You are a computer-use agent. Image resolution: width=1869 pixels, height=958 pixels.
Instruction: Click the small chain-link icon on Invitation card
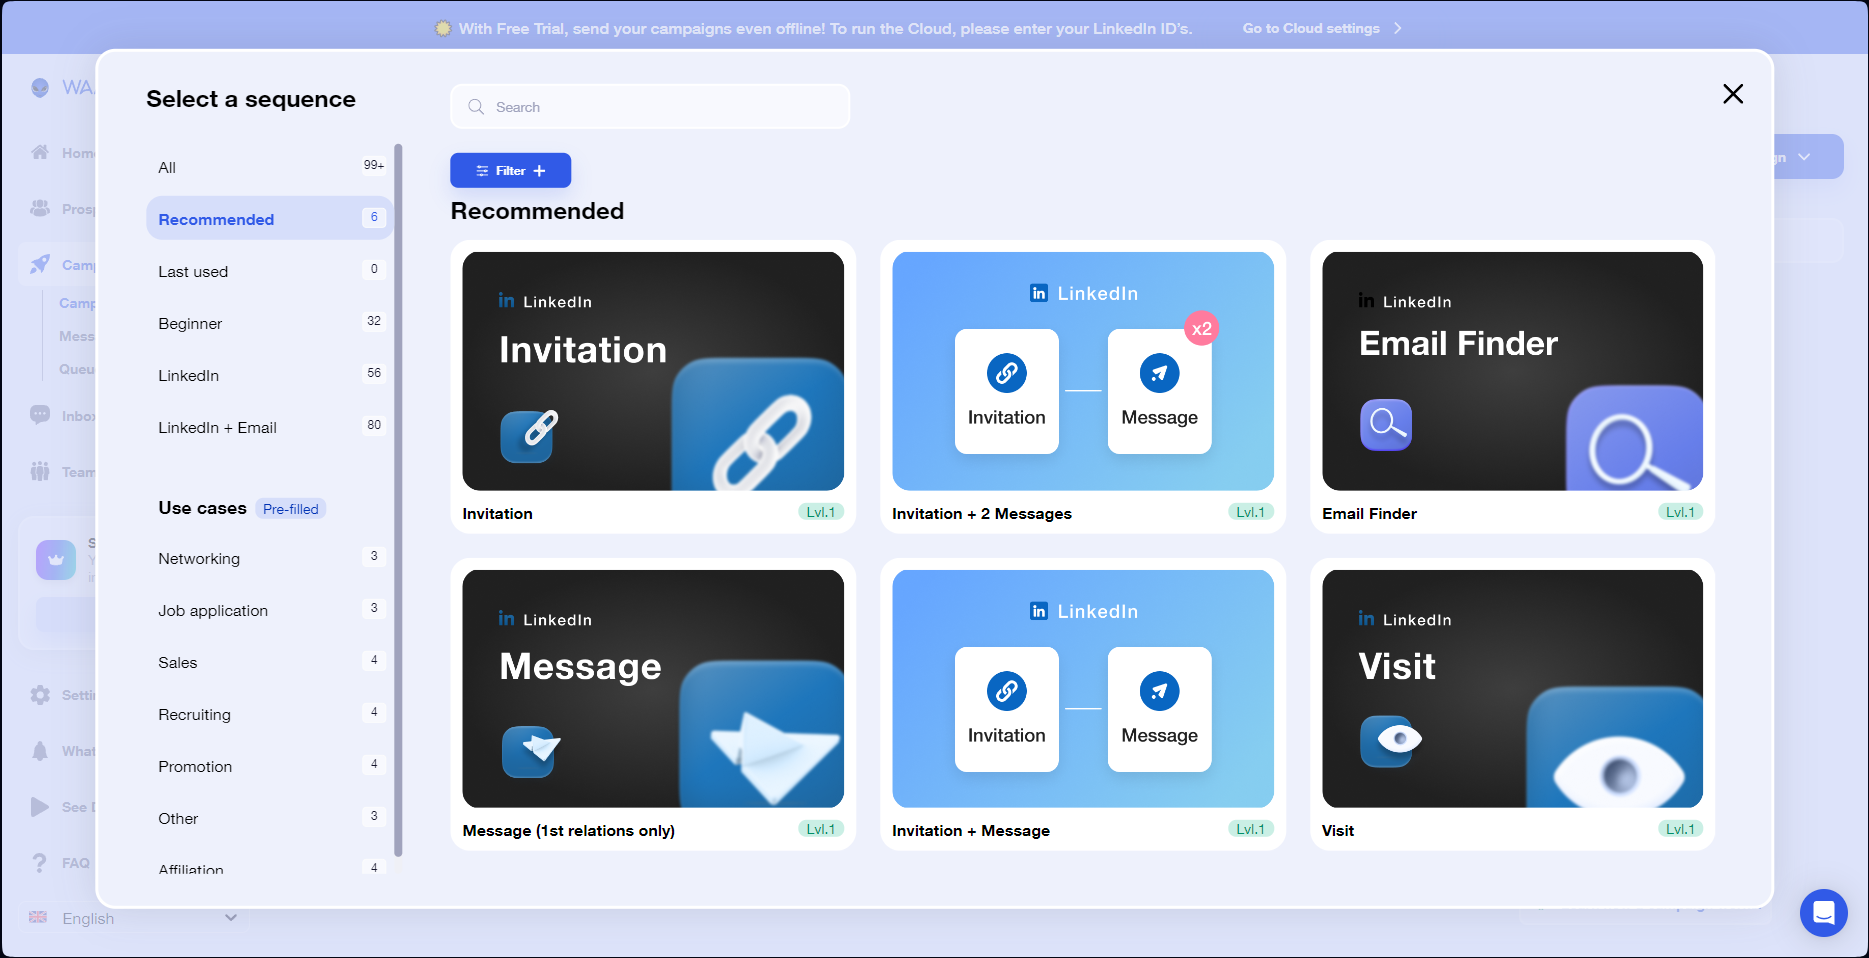(527, 436)
